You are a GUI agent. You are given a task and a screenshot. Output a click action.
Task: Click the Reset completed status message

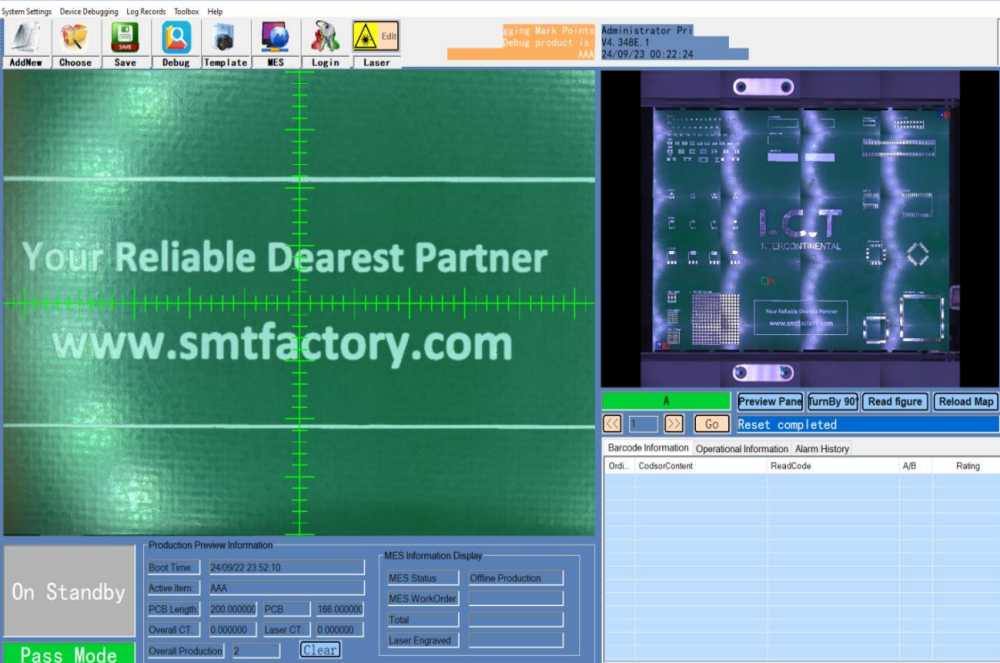point(867,425)
